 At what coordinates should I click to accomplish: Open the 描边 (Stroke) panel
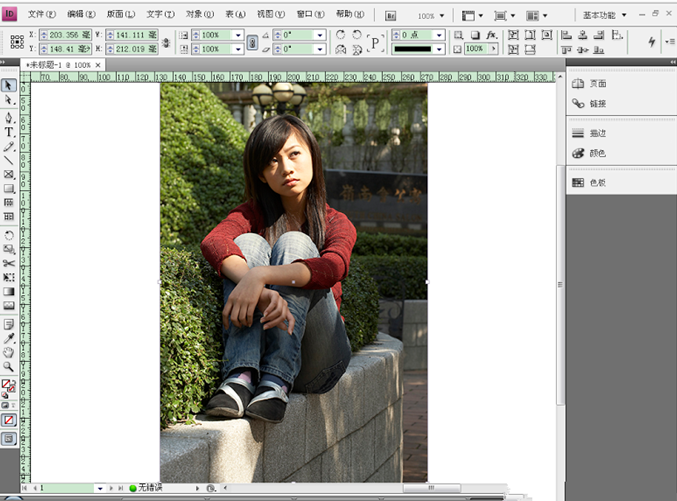click(x=597, y=133)
